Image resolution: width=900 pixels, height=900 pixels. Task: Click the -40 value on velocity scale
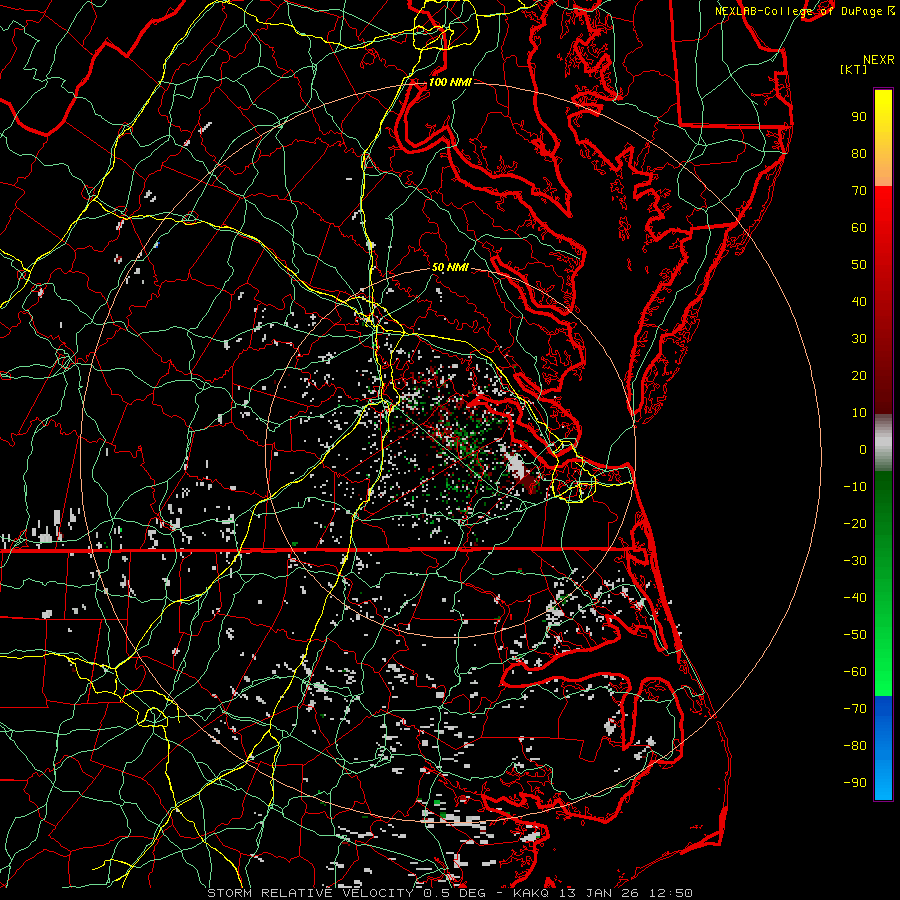coord(855,598)
